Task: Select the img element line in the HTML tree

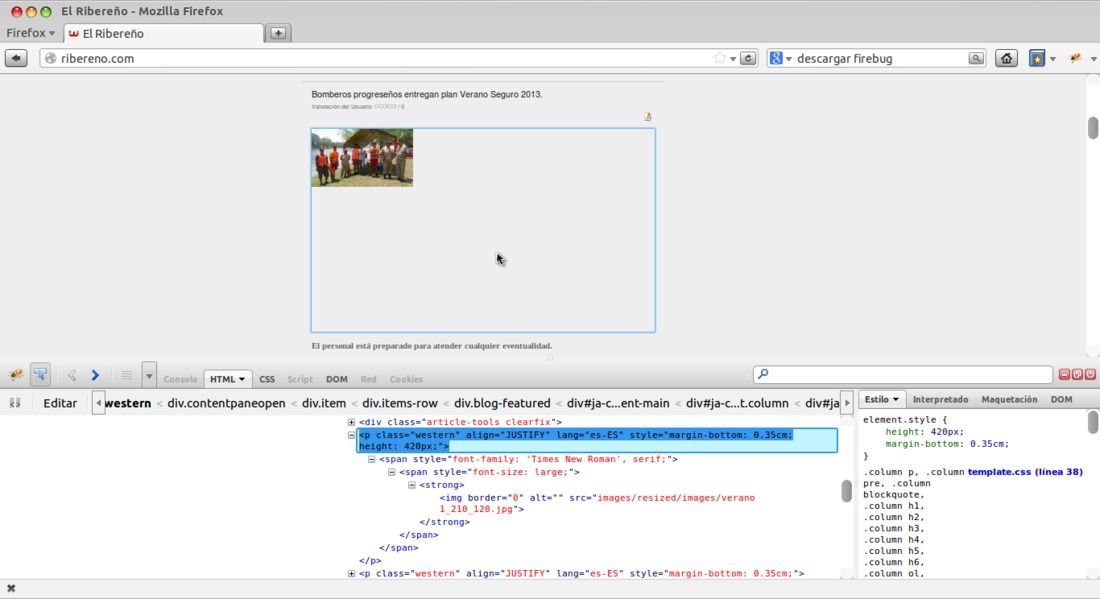Action: tap(597, 504)
